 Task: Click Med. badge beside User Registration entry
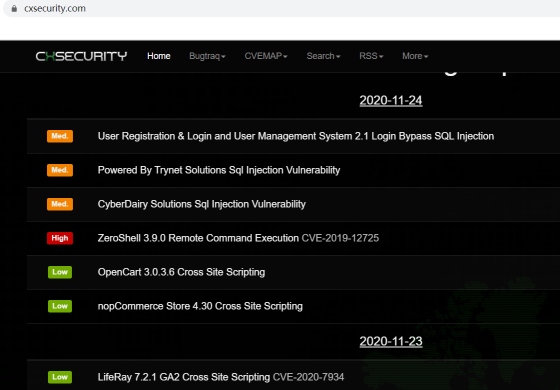click(60, 136)
